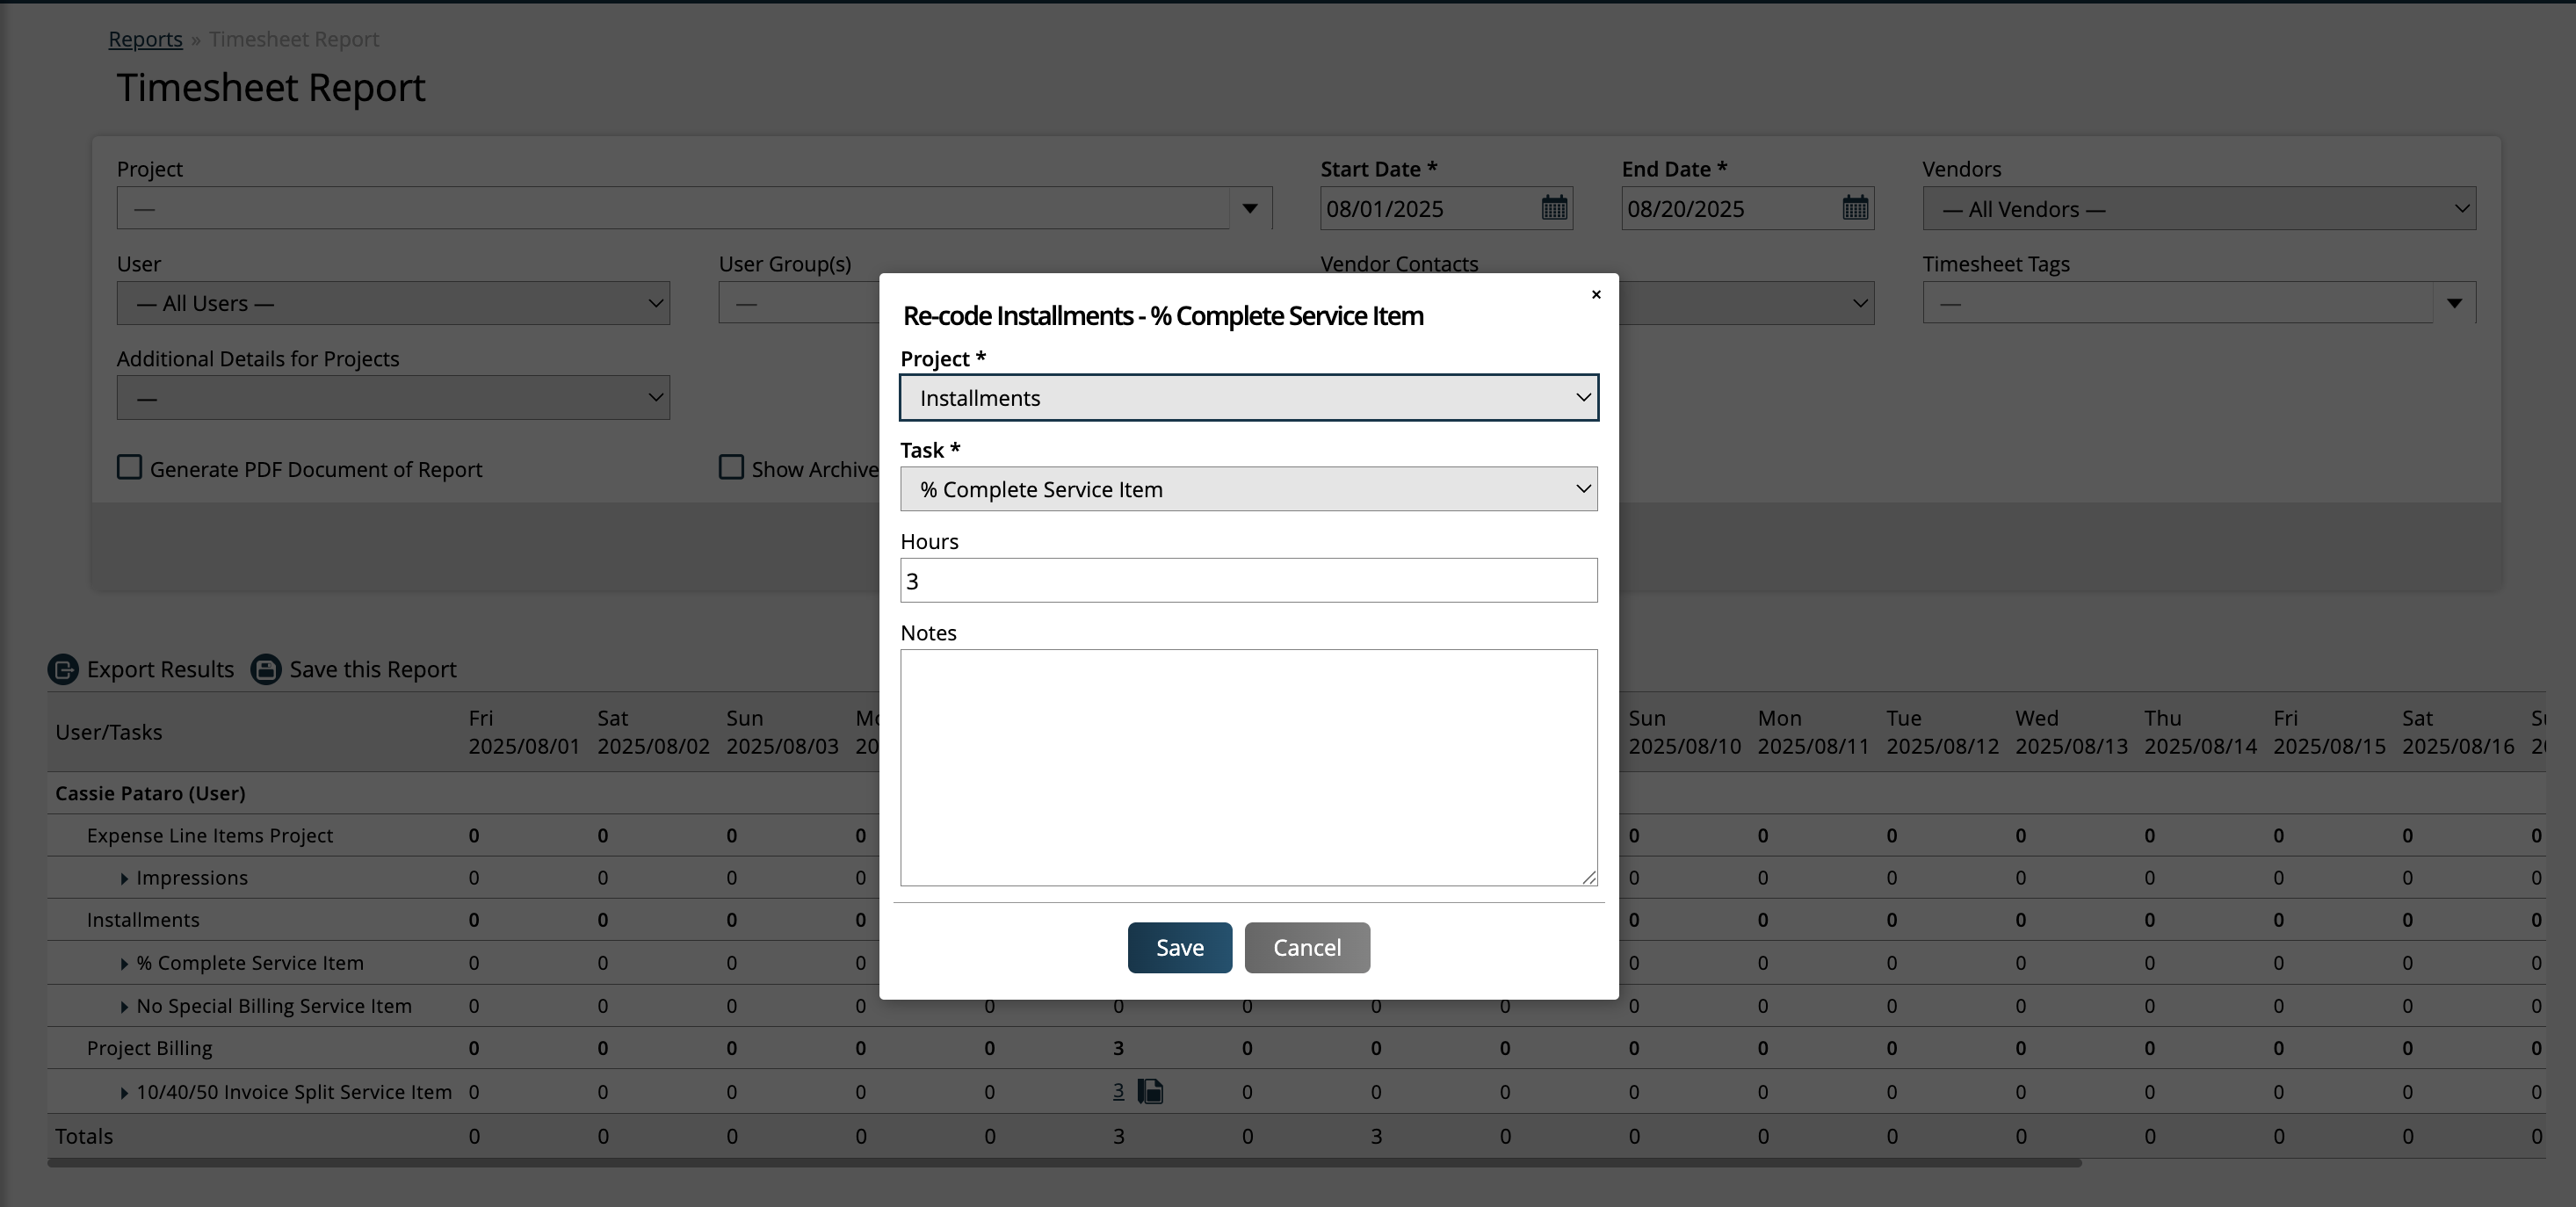Click the horizontal scrollbar below Totals

click(1064, 1163)
